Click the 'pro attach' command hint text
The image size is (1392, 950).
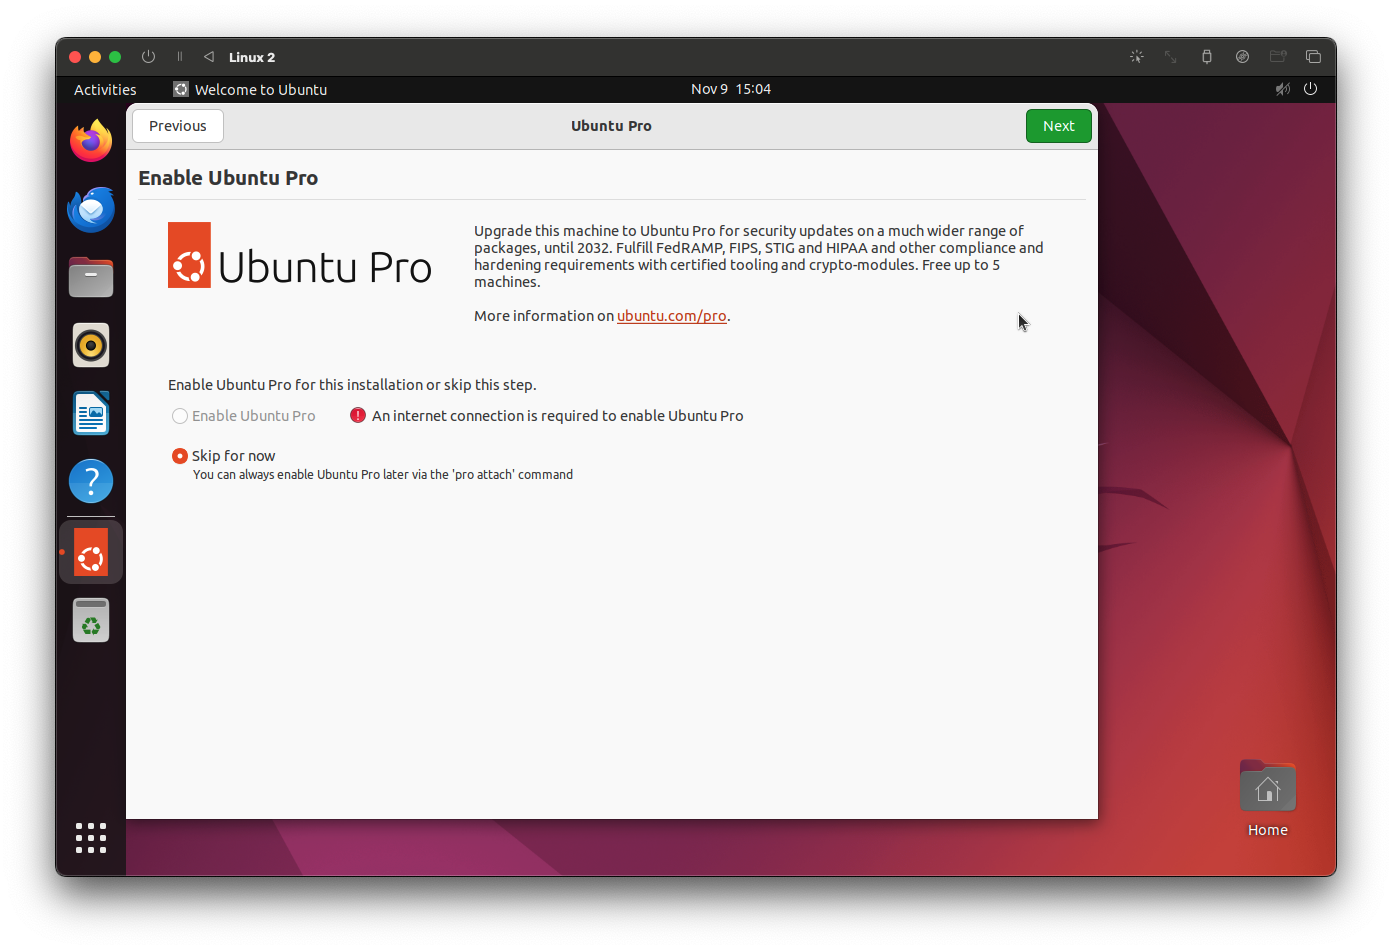click(383, 475)
